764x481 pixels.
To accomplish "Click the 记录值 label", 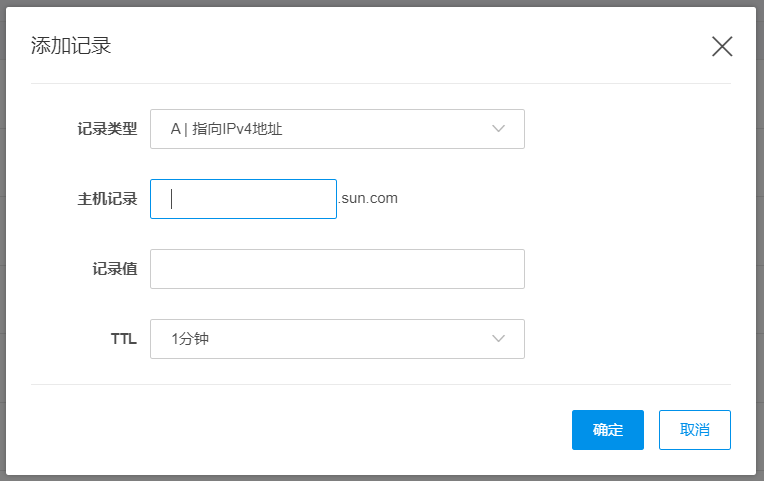I will coord(114,269).
